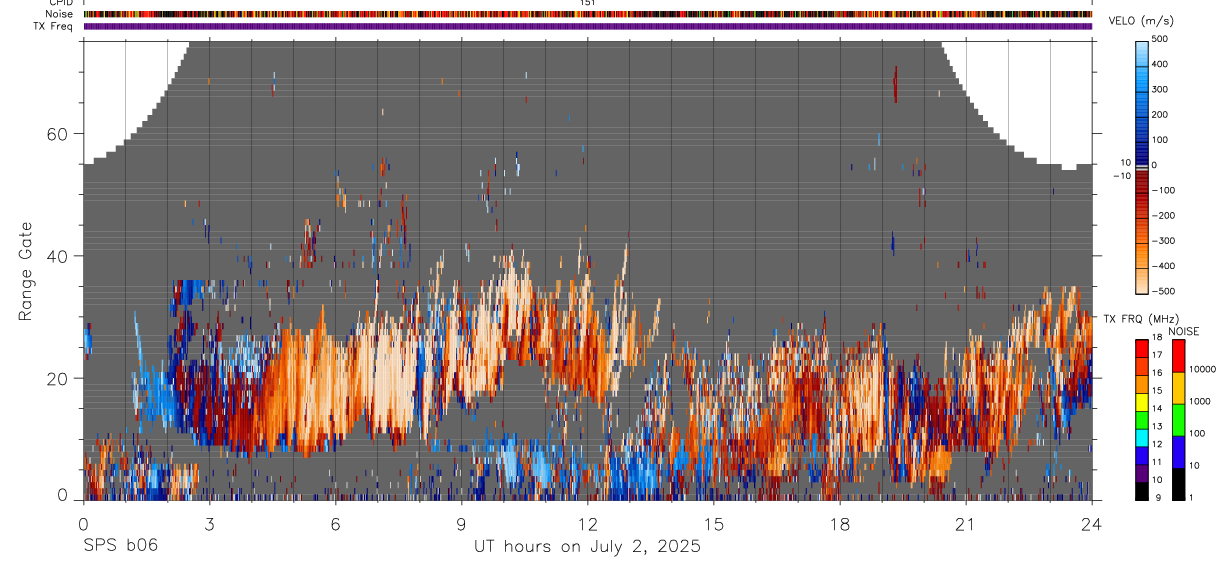Screen dimensions: 1228x567
Task: Click the x-axis tick label 15
Action: point(714,524)
